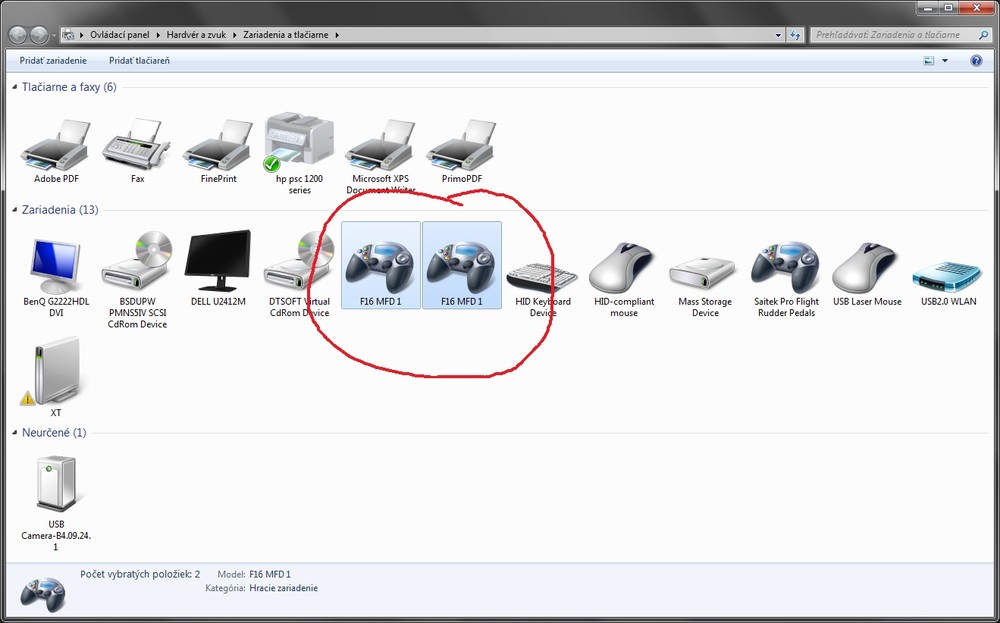Viewport: 1000px width, 623px height.
Task: Click the forward navigation arrow
Action: [x=39, y=34]
